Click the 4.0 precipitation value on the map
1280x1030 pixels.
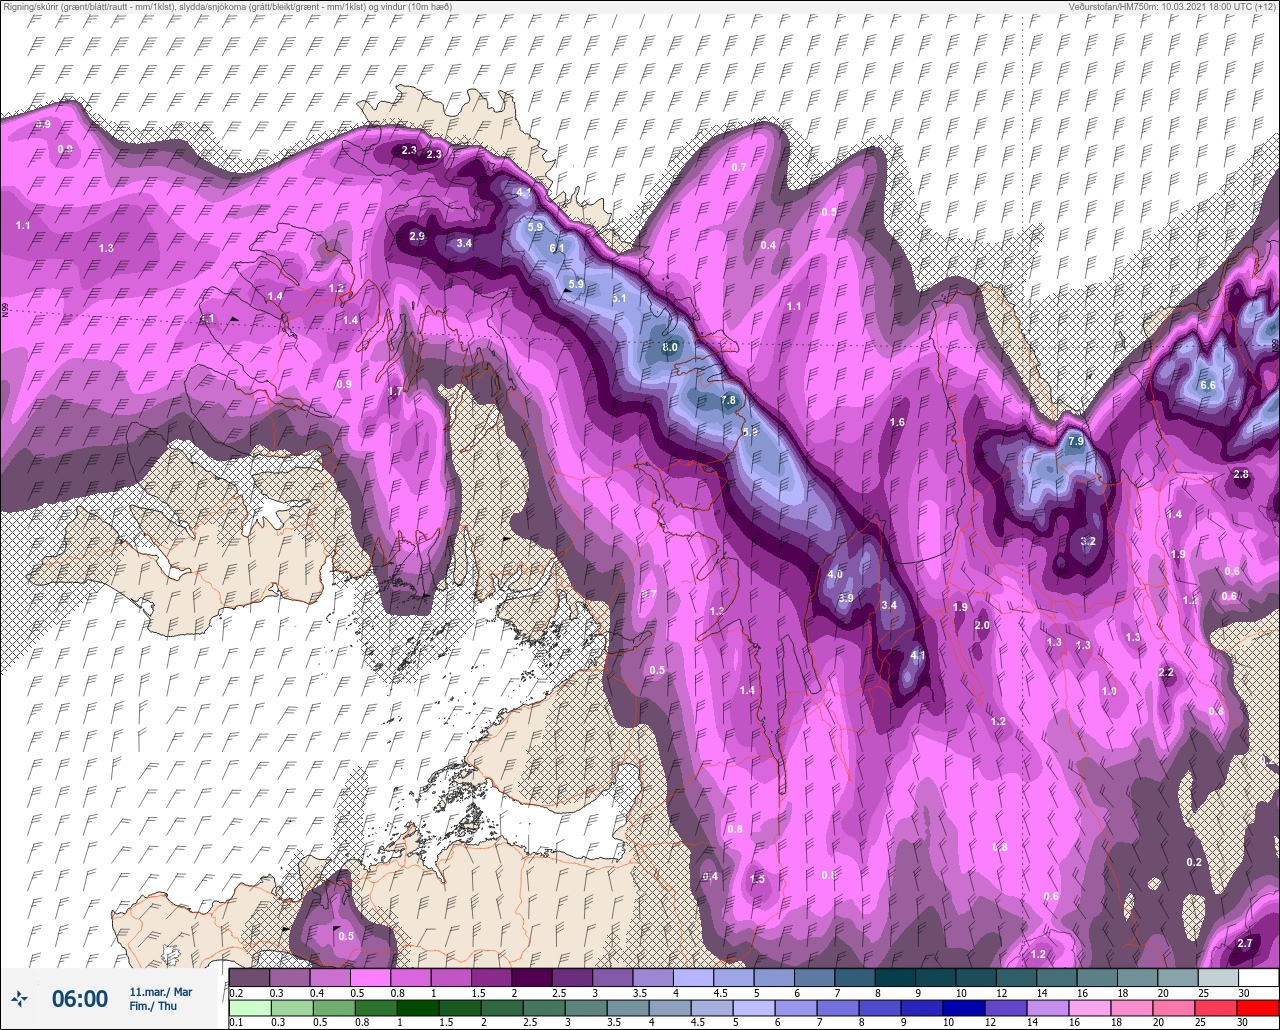pyautogui.click(x=836, y=574)
